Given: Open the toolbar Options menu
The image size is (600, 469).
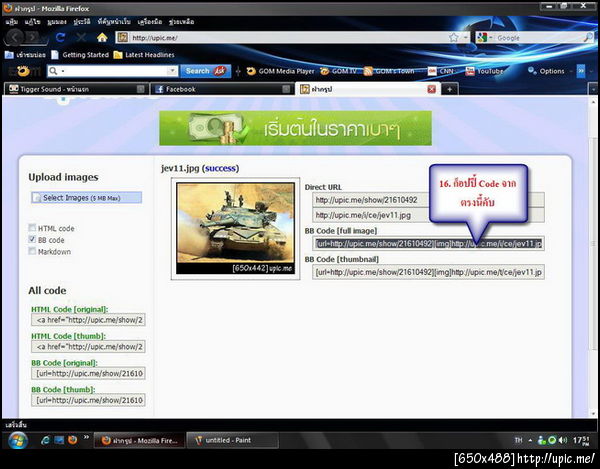Looking at the screenshot, I should [546, 71].
